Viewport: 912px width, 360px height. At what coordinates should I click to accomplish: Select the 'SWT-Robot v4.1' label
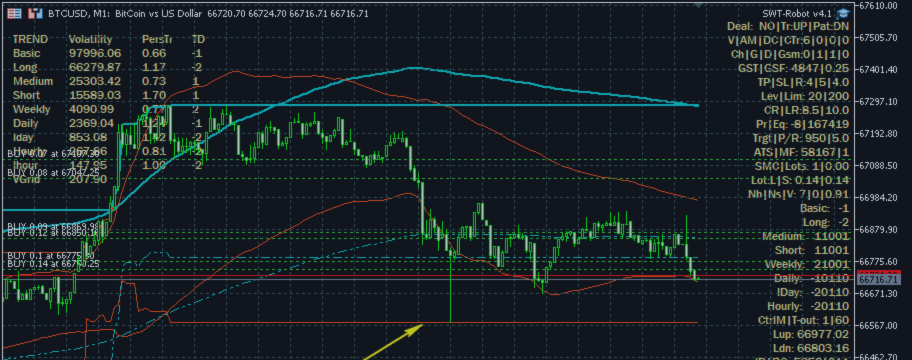coord(797,13)
